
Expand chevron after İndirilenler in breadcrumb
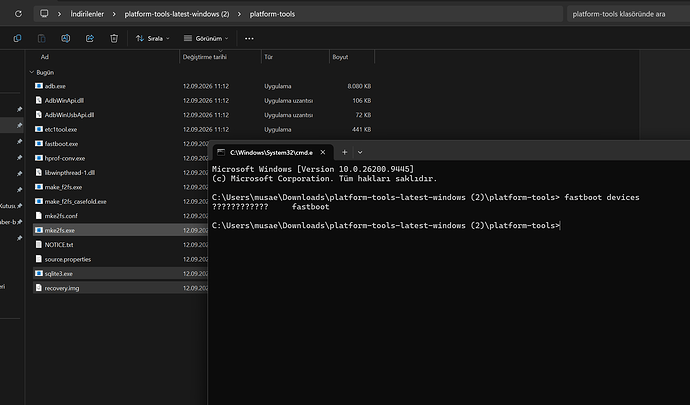(114, 14)
